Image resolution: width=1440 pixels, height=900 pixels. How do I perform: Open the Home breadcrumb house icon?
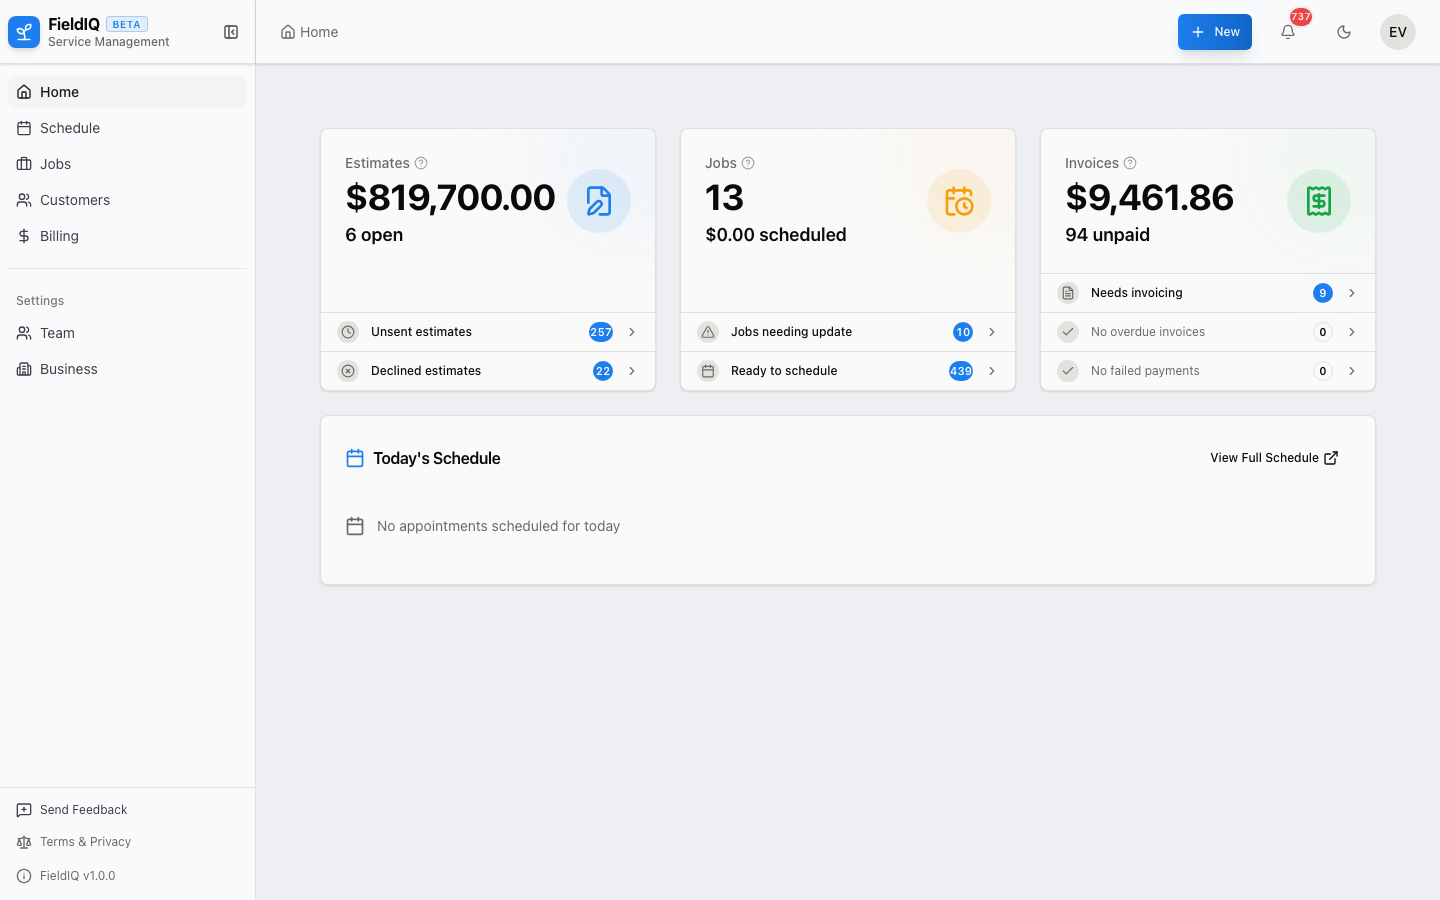click(x=286, y=31)
